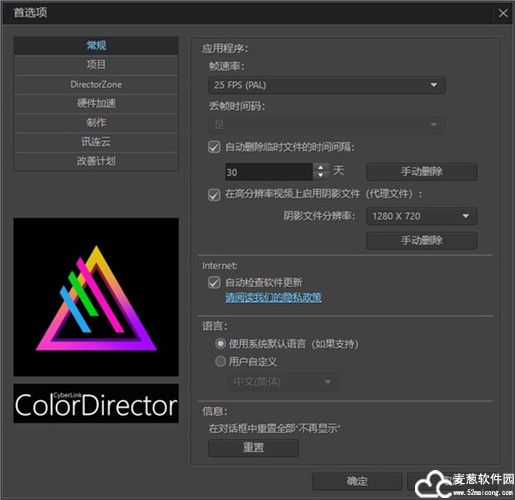Switch to the DirectorZone tab
The height and width of the screenshot is (500, 515).
coord(96,84)
